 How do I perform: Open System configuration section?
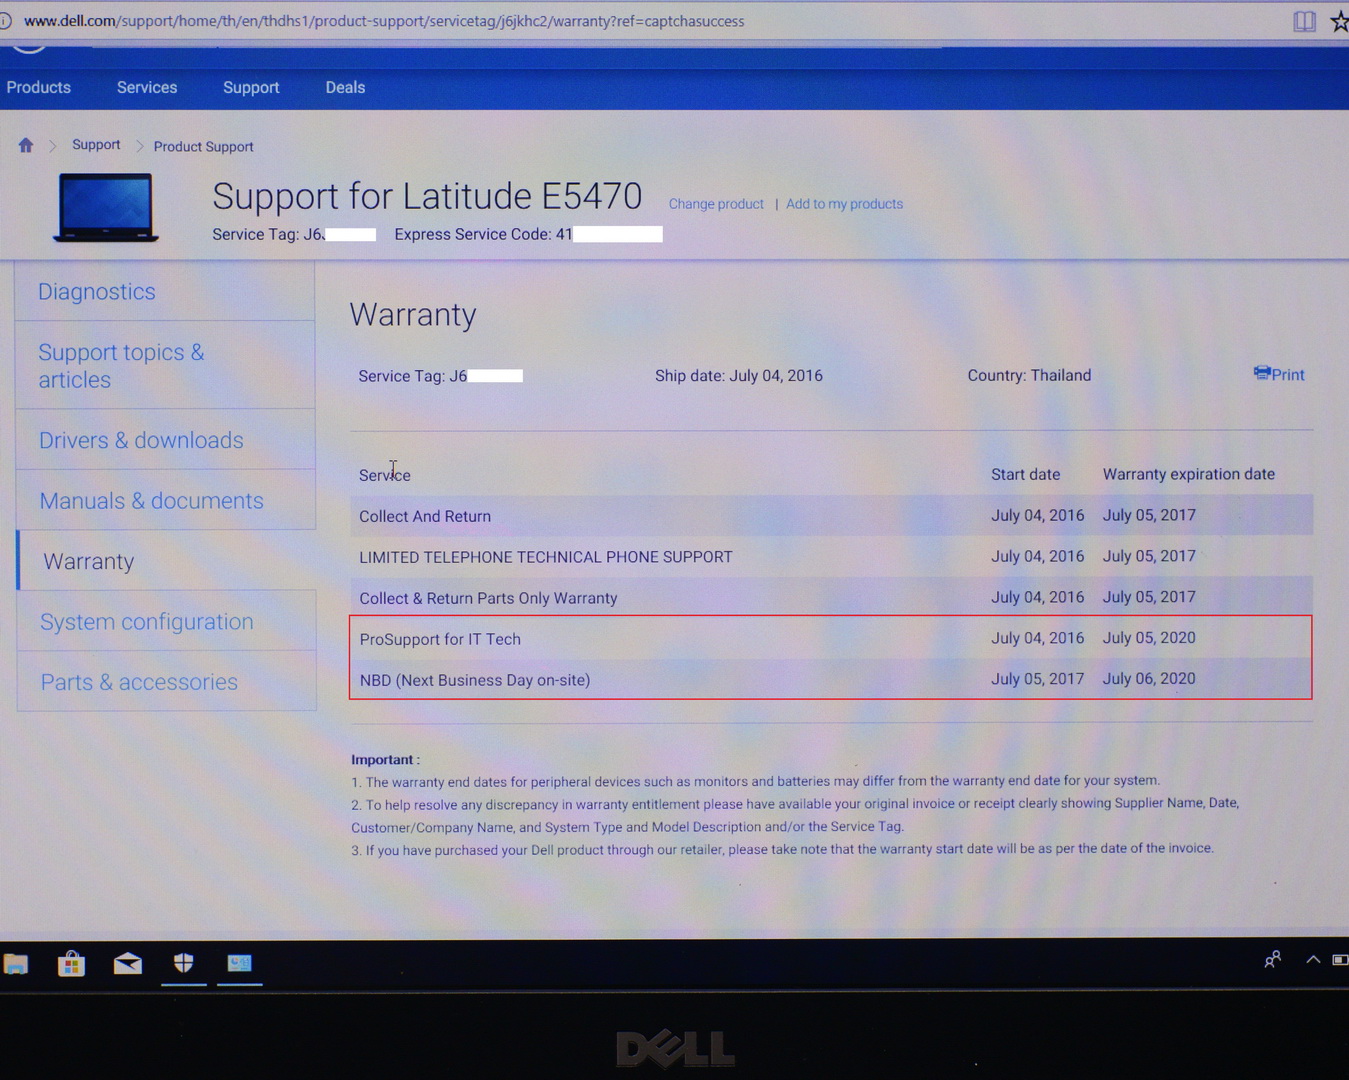pos(165,621)
